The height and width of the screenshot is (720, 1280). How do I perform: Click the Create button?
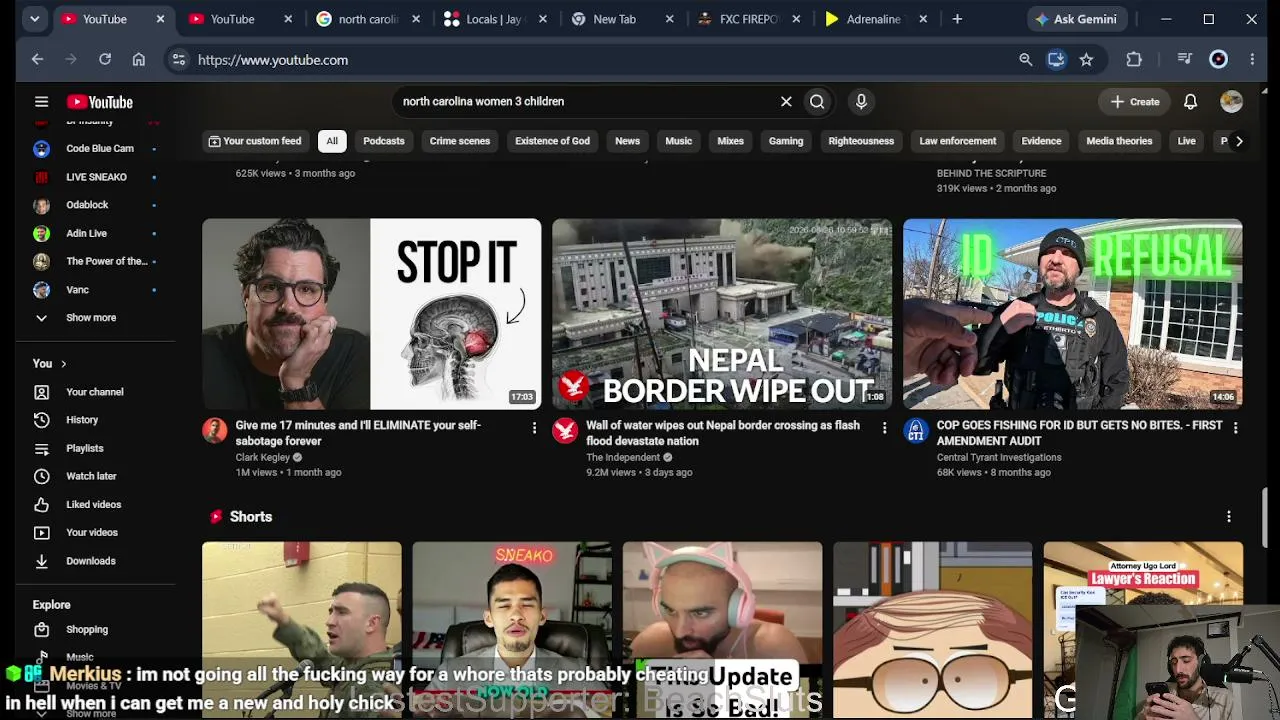(x=1134, y=101)
